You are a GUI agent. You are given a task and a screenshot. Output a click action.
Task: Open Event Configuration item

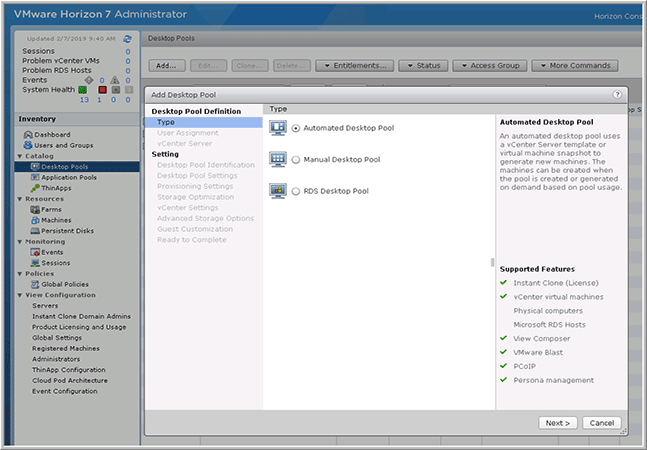coord(65,391)
